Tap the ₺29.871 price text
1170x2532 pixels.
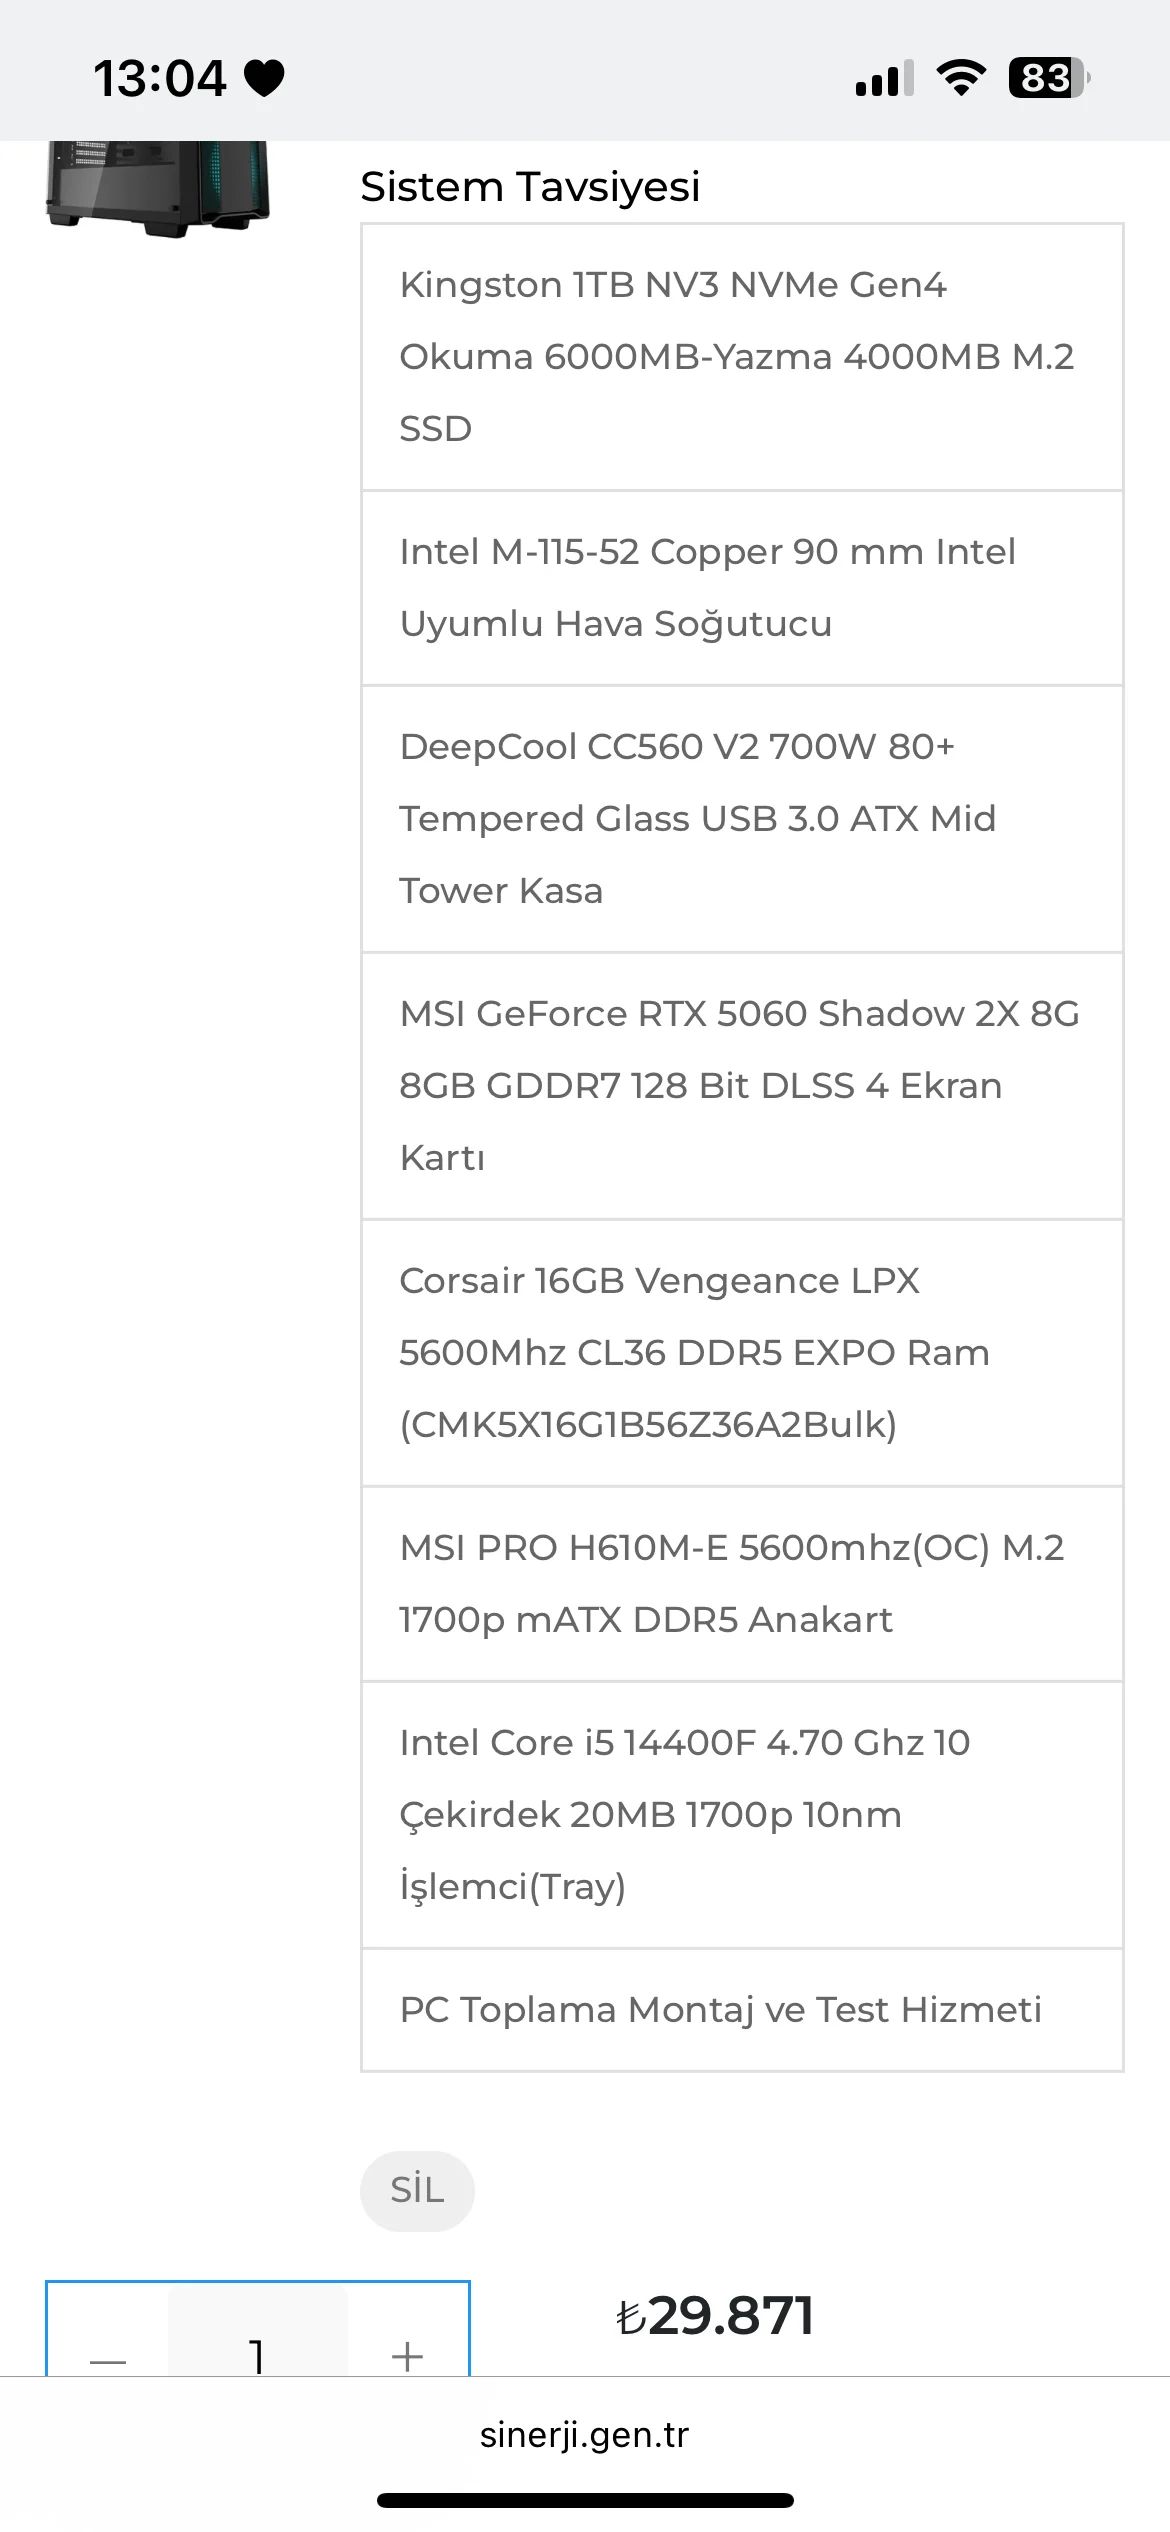[714, 2316]
